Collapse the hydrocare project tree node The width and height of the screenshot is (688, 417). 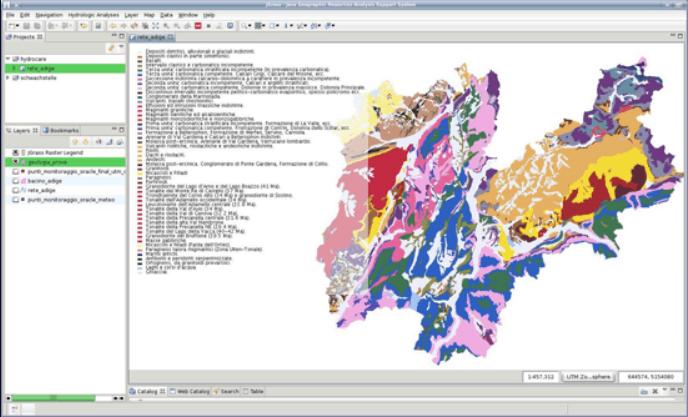pos(8,59)
